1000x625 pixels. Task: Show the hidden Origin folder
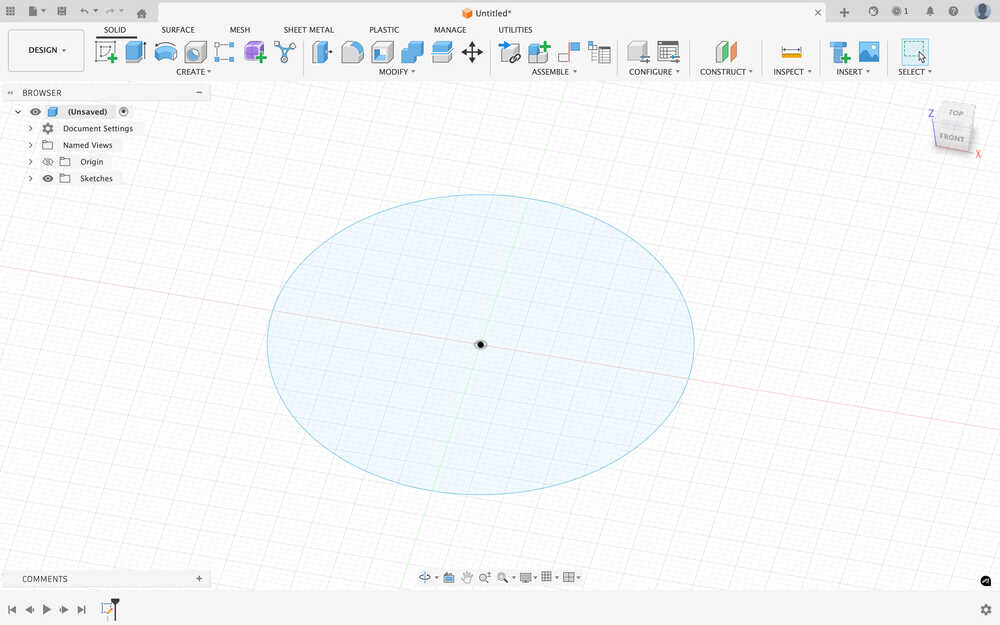(x=47, y=162)
